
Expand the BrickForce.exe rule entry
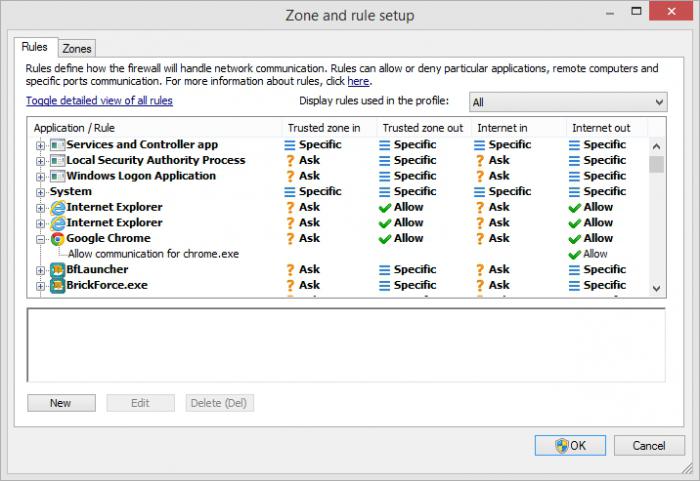pos(41,286)
